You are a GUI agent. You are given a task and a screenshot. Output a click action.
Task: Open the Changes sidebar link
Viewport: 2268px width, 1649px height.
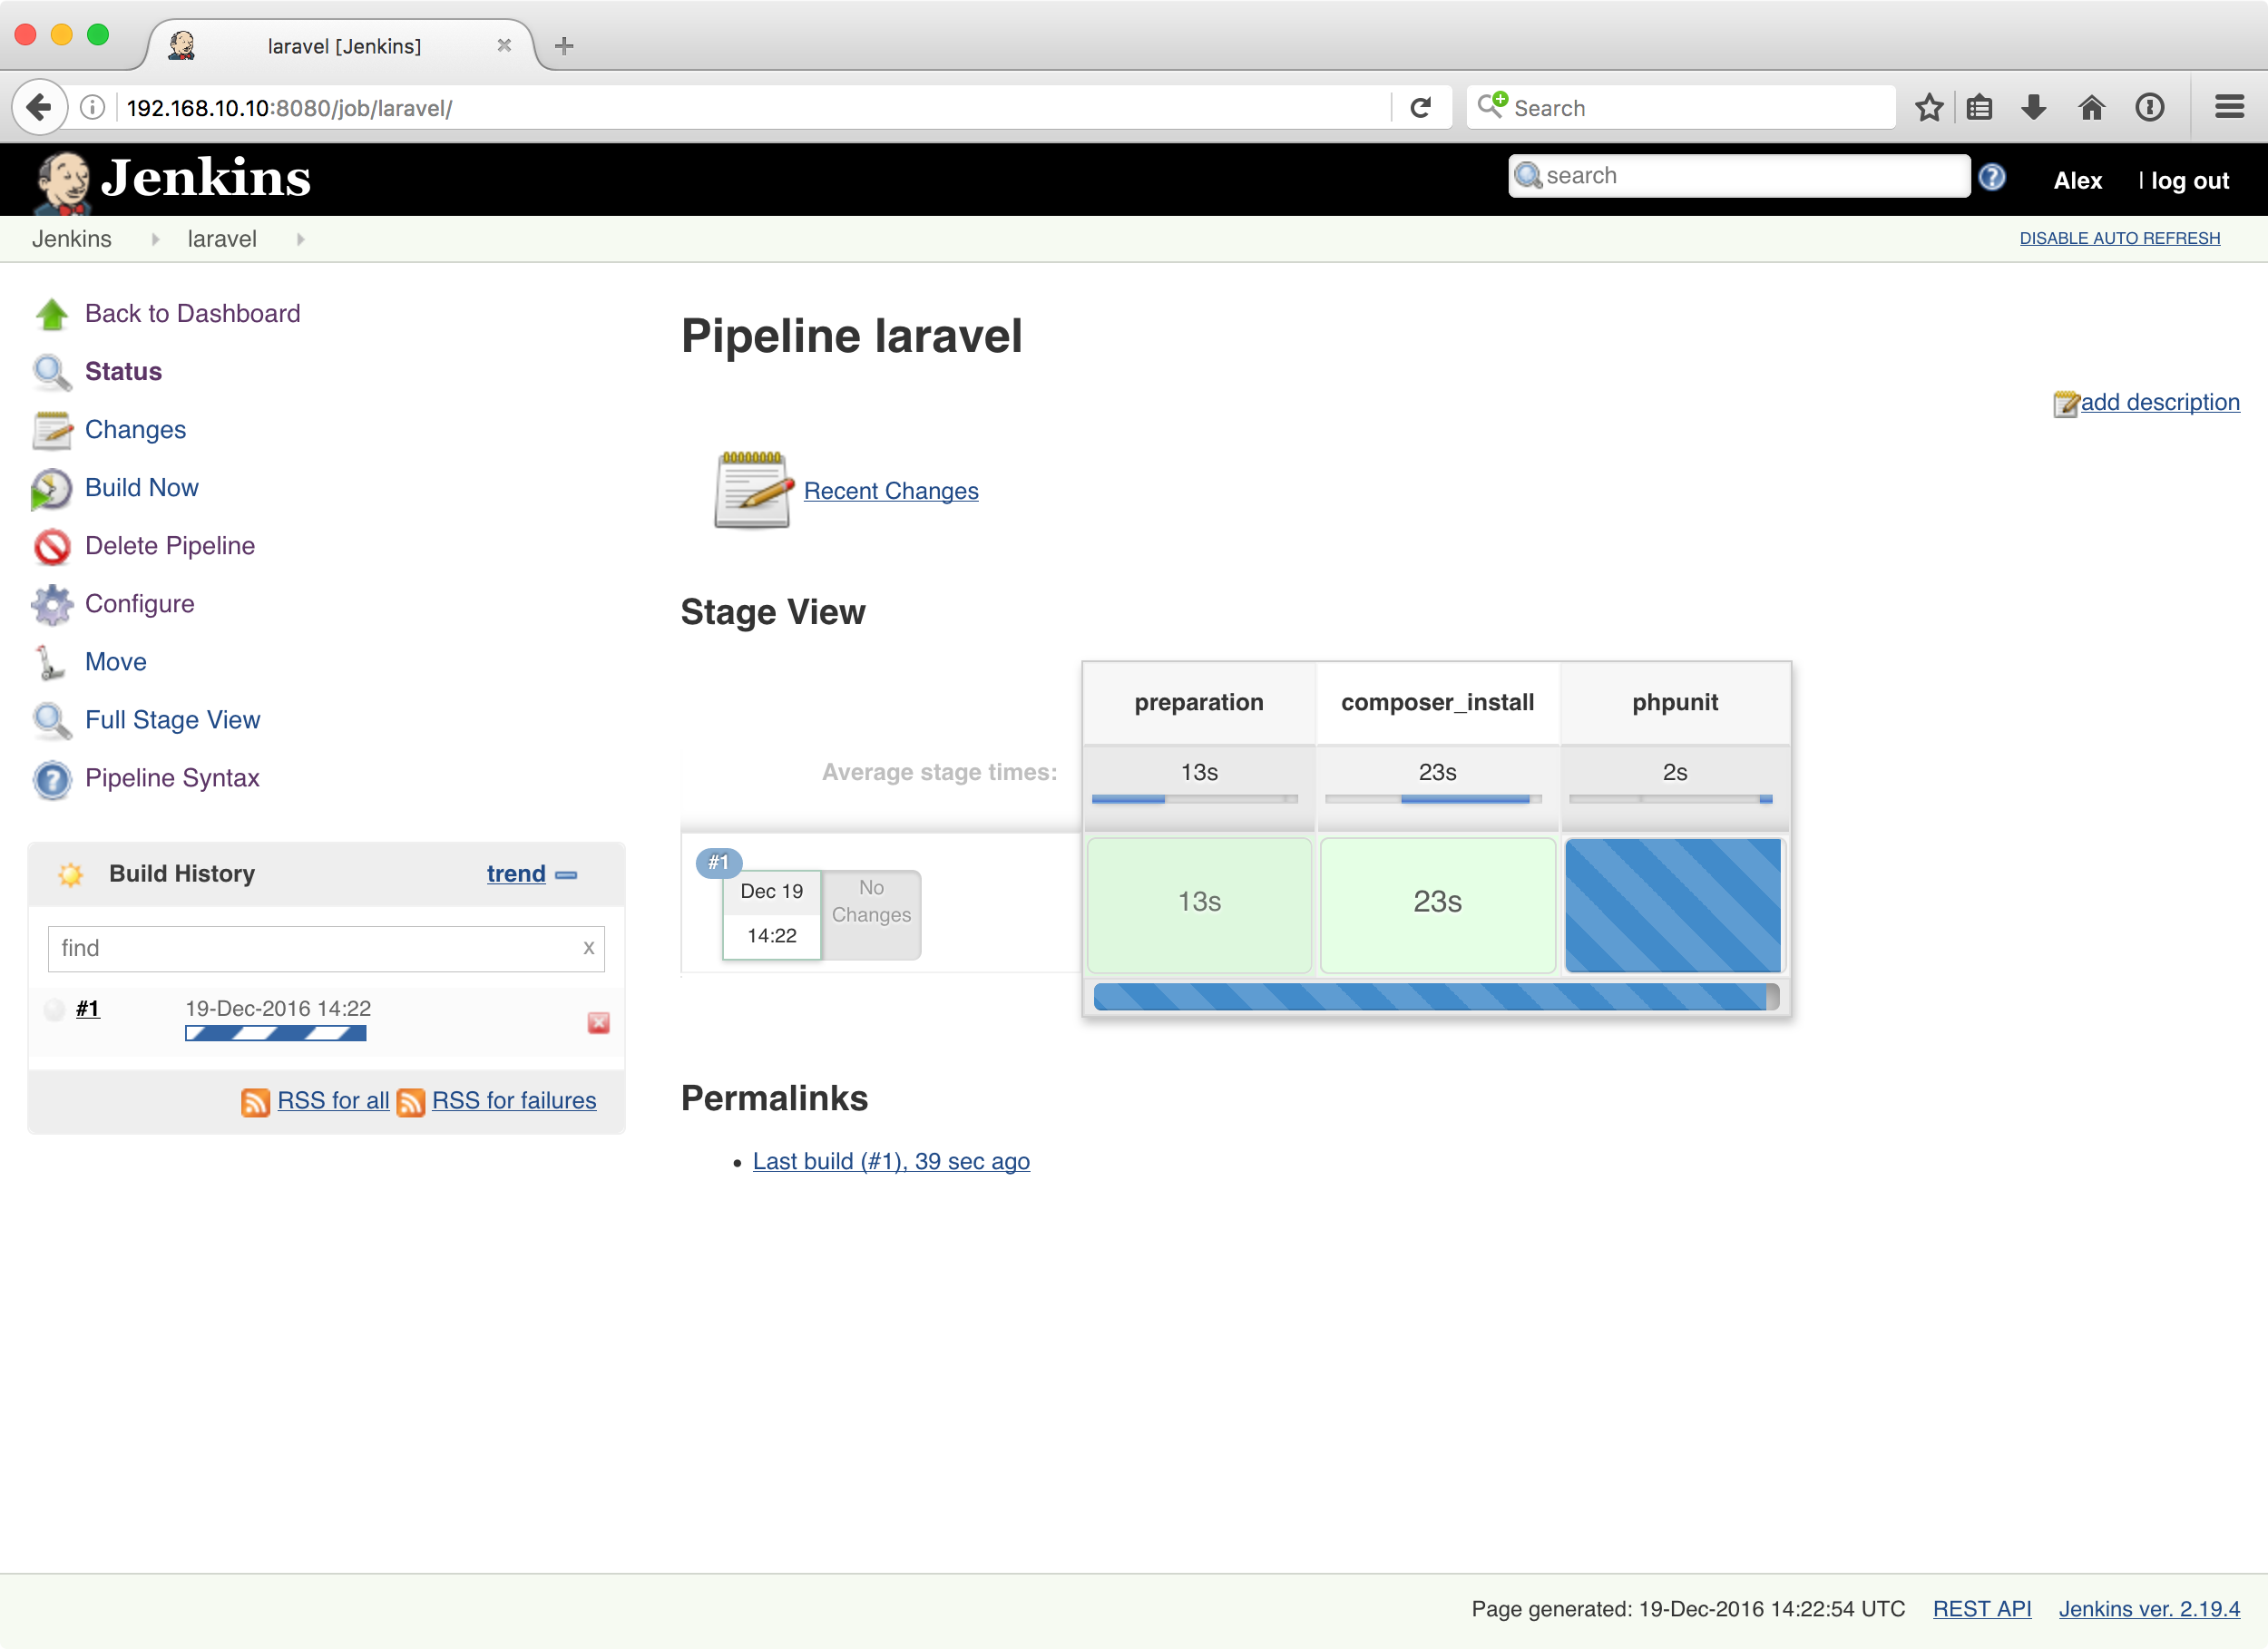coord(135,430)
